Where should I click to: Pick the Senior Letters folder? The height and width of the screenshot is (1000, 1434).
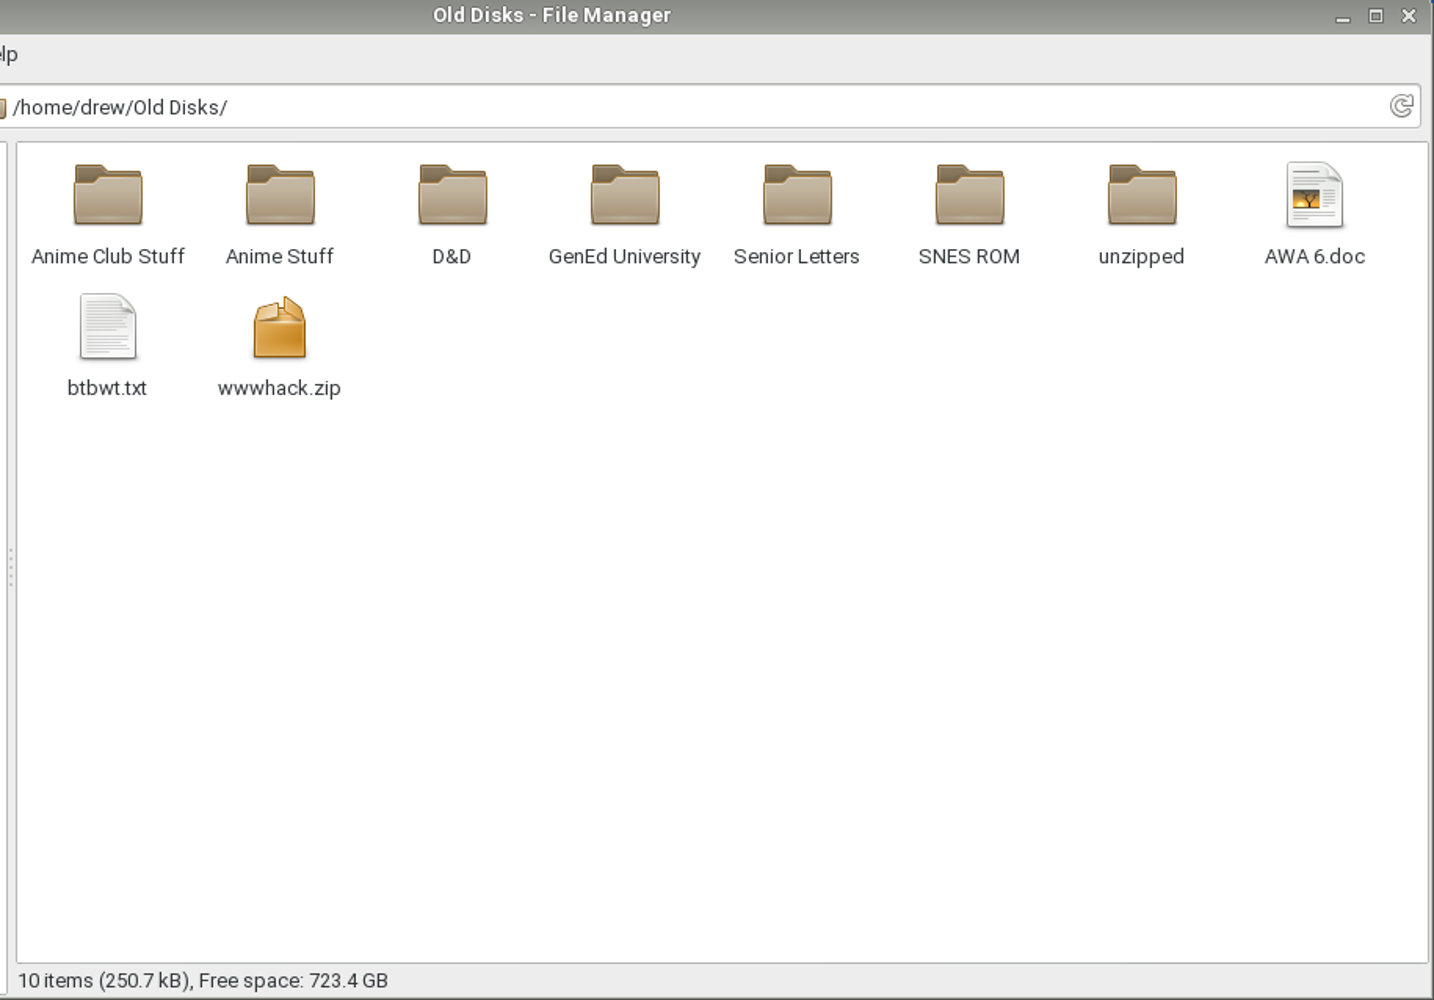(x=797, y=196)
